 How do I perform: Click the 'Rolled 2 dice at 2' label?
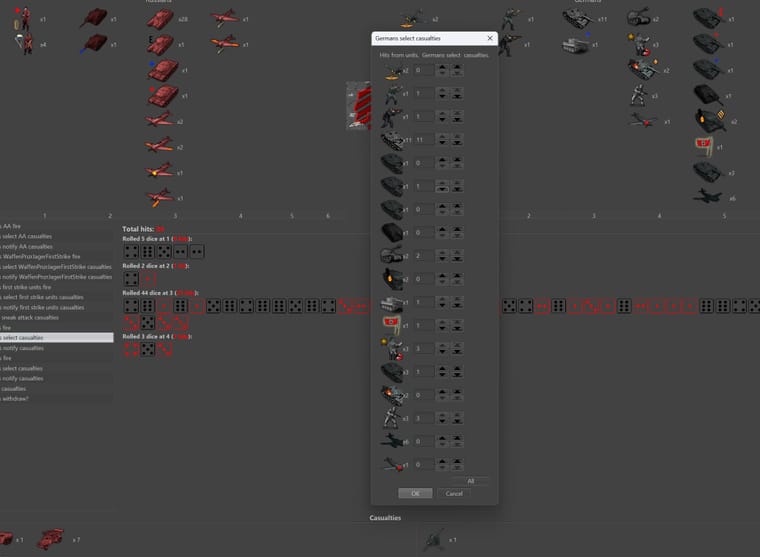point(157,266)
